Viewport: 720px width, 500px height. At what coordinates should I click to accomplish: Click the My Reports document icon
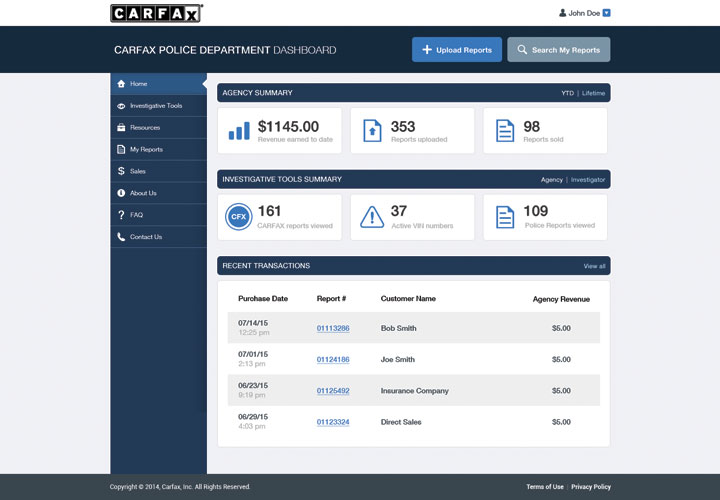pyautogui.click(x=121, y=150)
